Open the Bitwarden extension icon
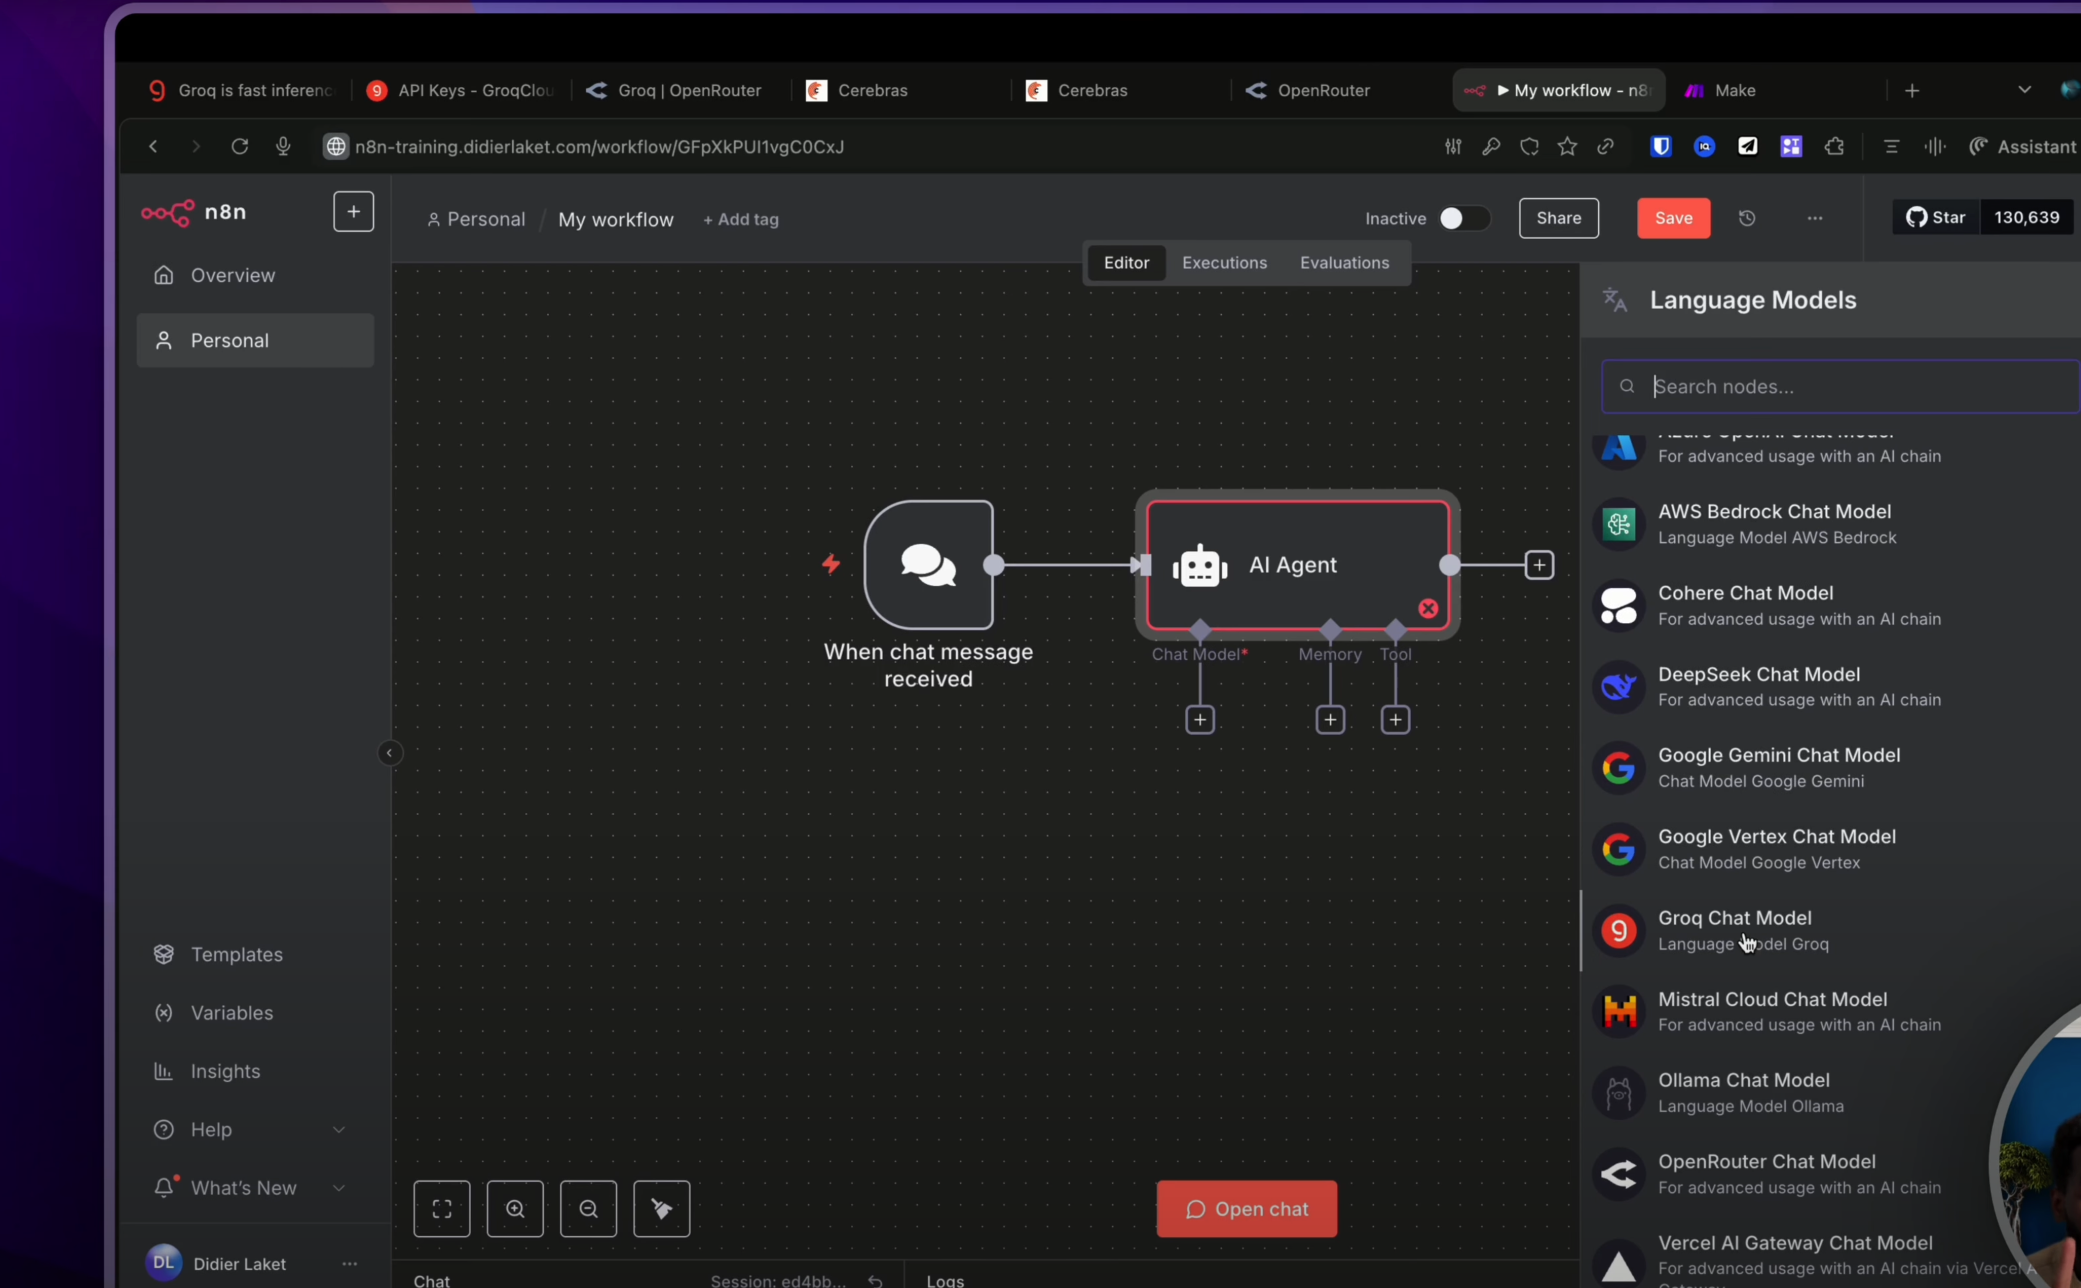Screen dimensions: 2081x1288 tap(1660, 146)
